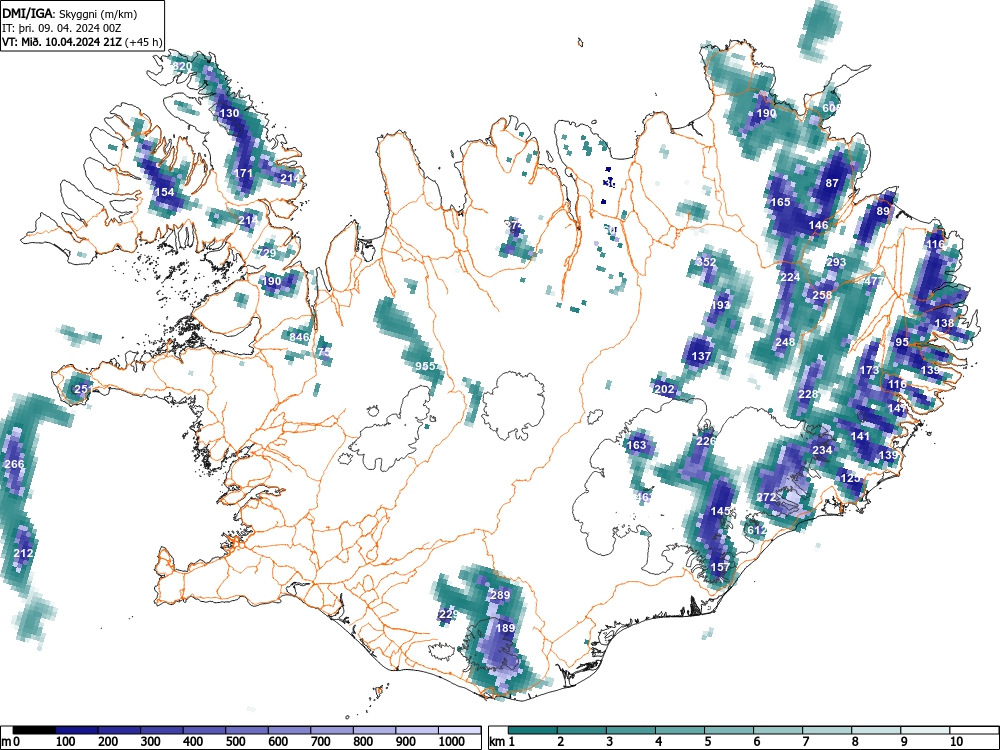
Task: Click the visibility value '173' on the map
Action: pyautogui.click(x=869, y=370)
